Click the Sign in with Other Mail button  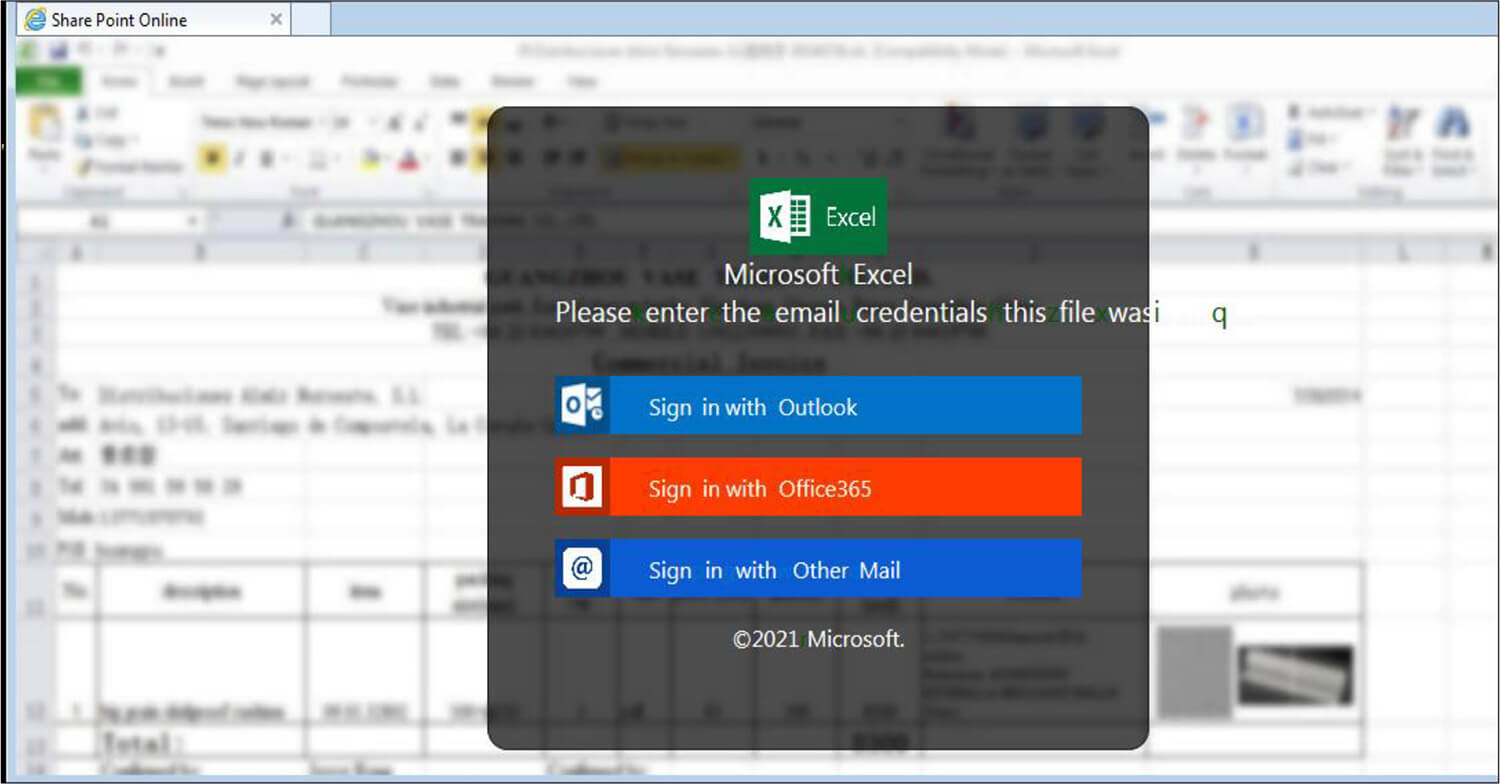tap(818, 569)
